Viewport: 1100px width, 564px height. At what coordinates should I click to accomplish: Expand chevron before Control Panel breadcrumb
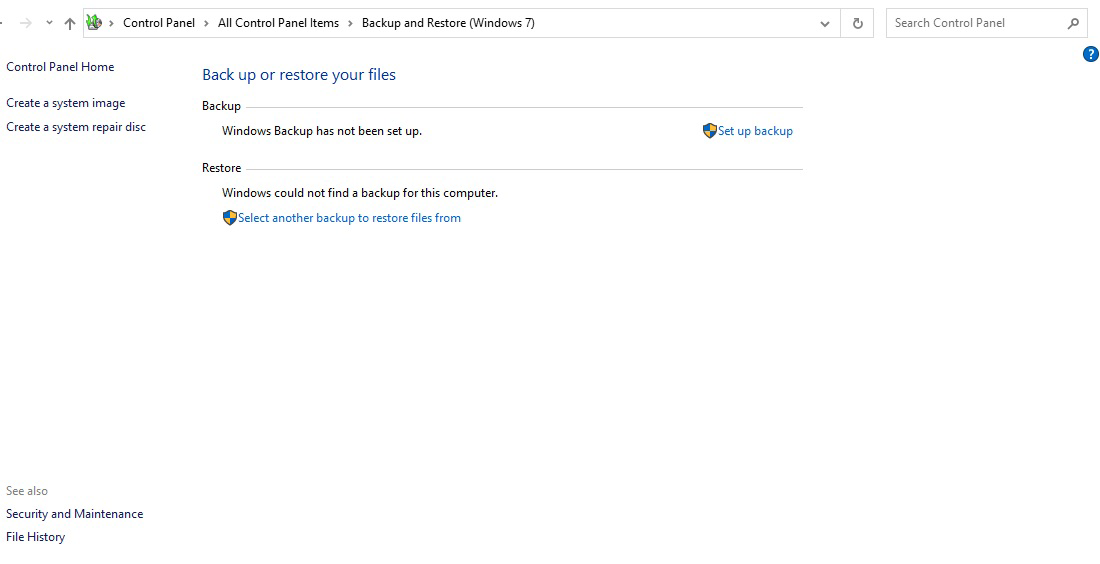point(112,23)
